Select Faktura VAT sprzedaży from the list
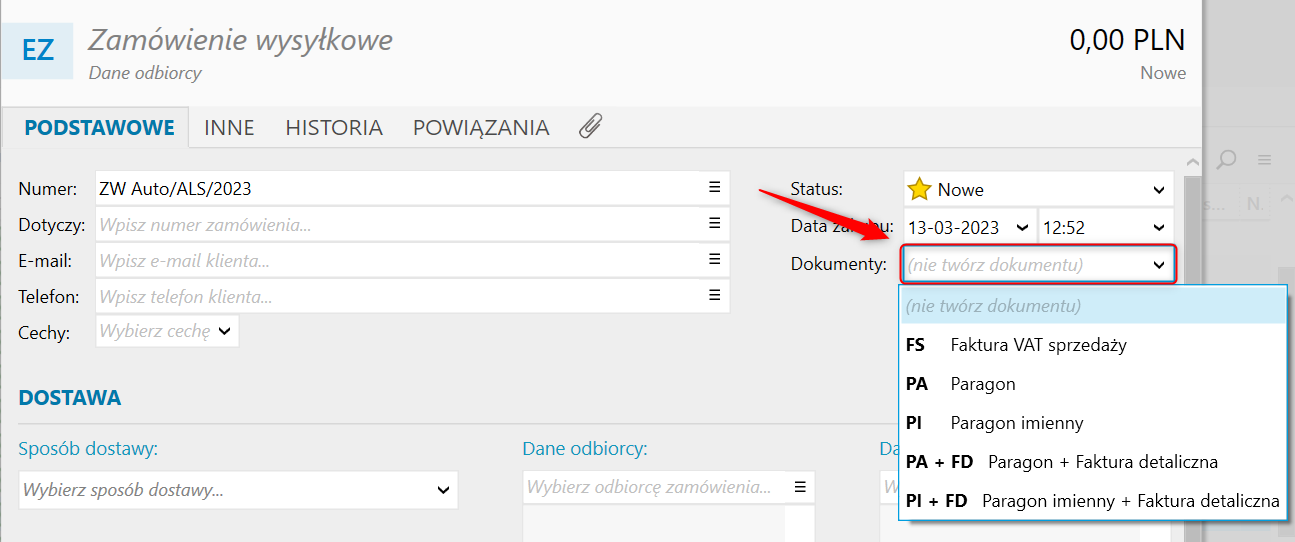This screenshot has width=1295, height=542. 1038,345
